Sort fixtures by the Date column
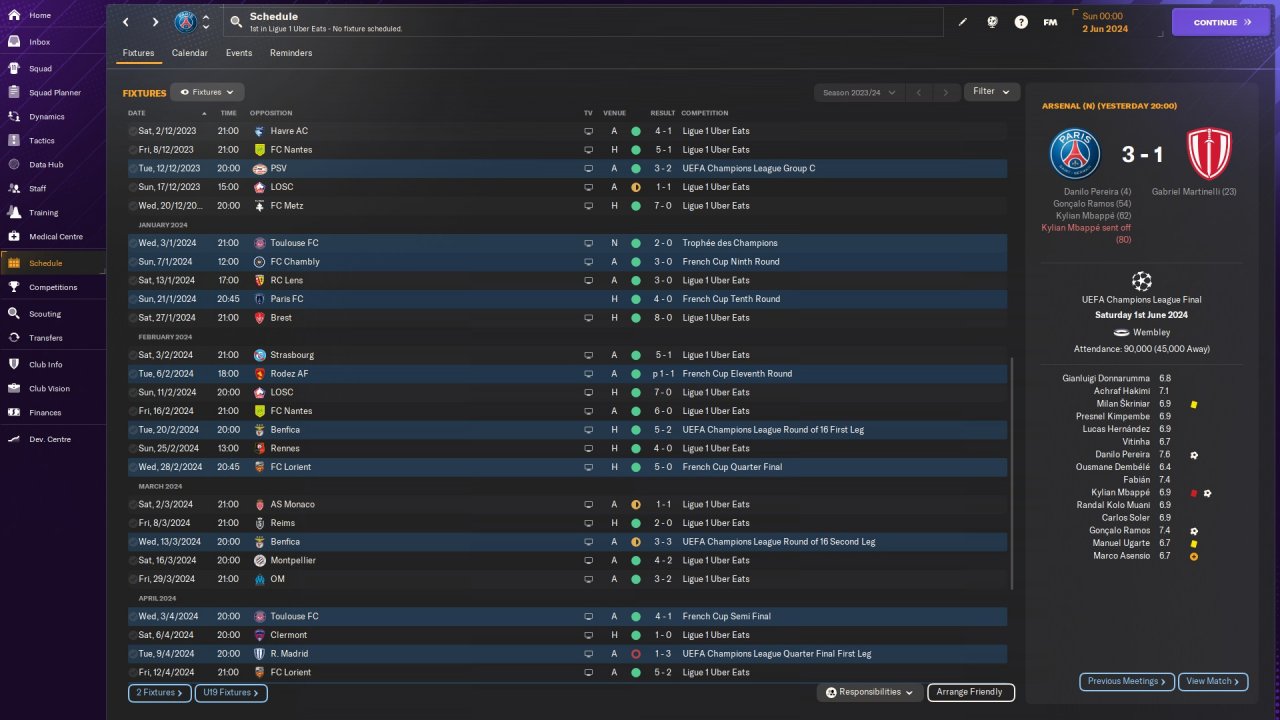The height and width of the screenshot is (720, 1280). pos(137,113)
